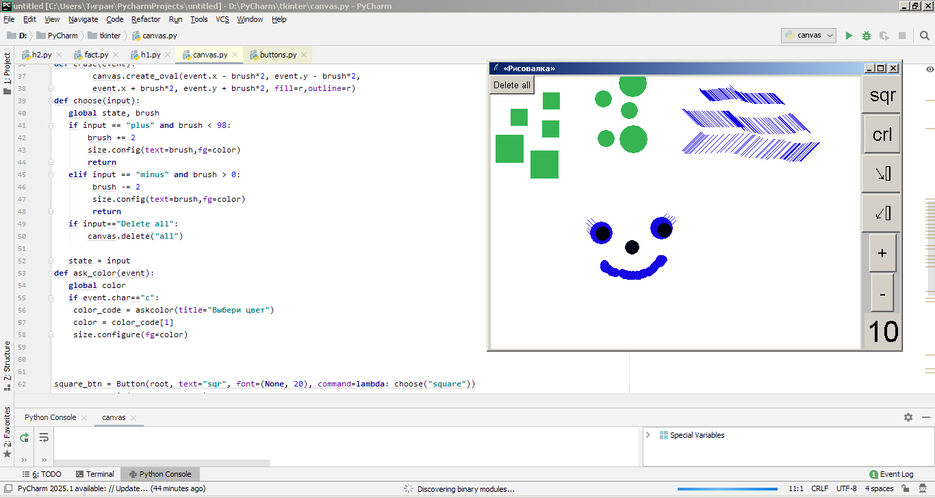The width and height of the screenshot is (935, 498).
Task: Click Delete all button in Рисовалка window
Action: 512,85
